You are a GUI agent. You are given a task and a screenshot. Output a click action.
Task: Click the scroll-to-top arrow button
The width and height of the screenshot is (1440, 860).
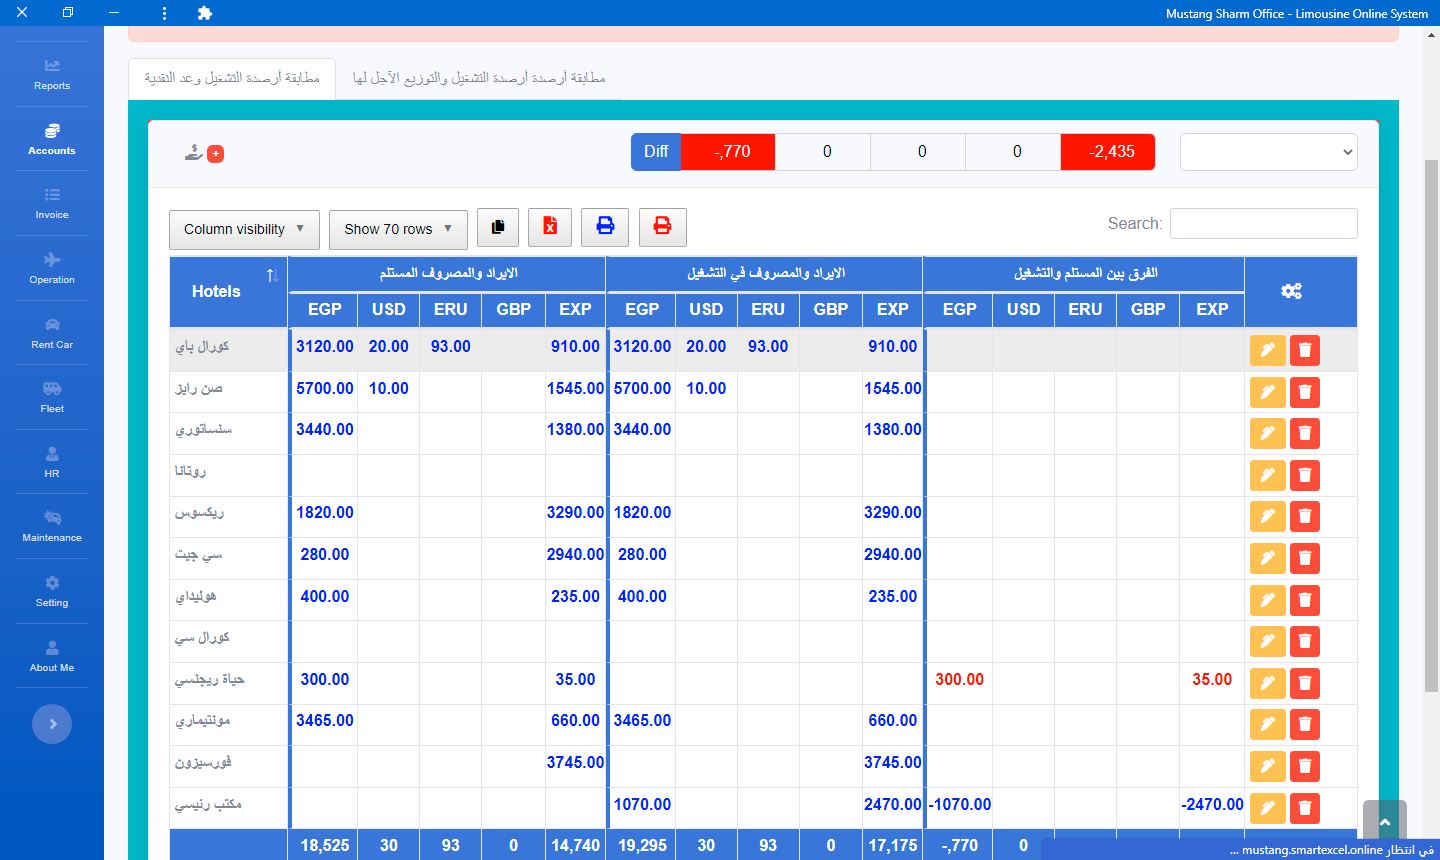(1384, 822)
